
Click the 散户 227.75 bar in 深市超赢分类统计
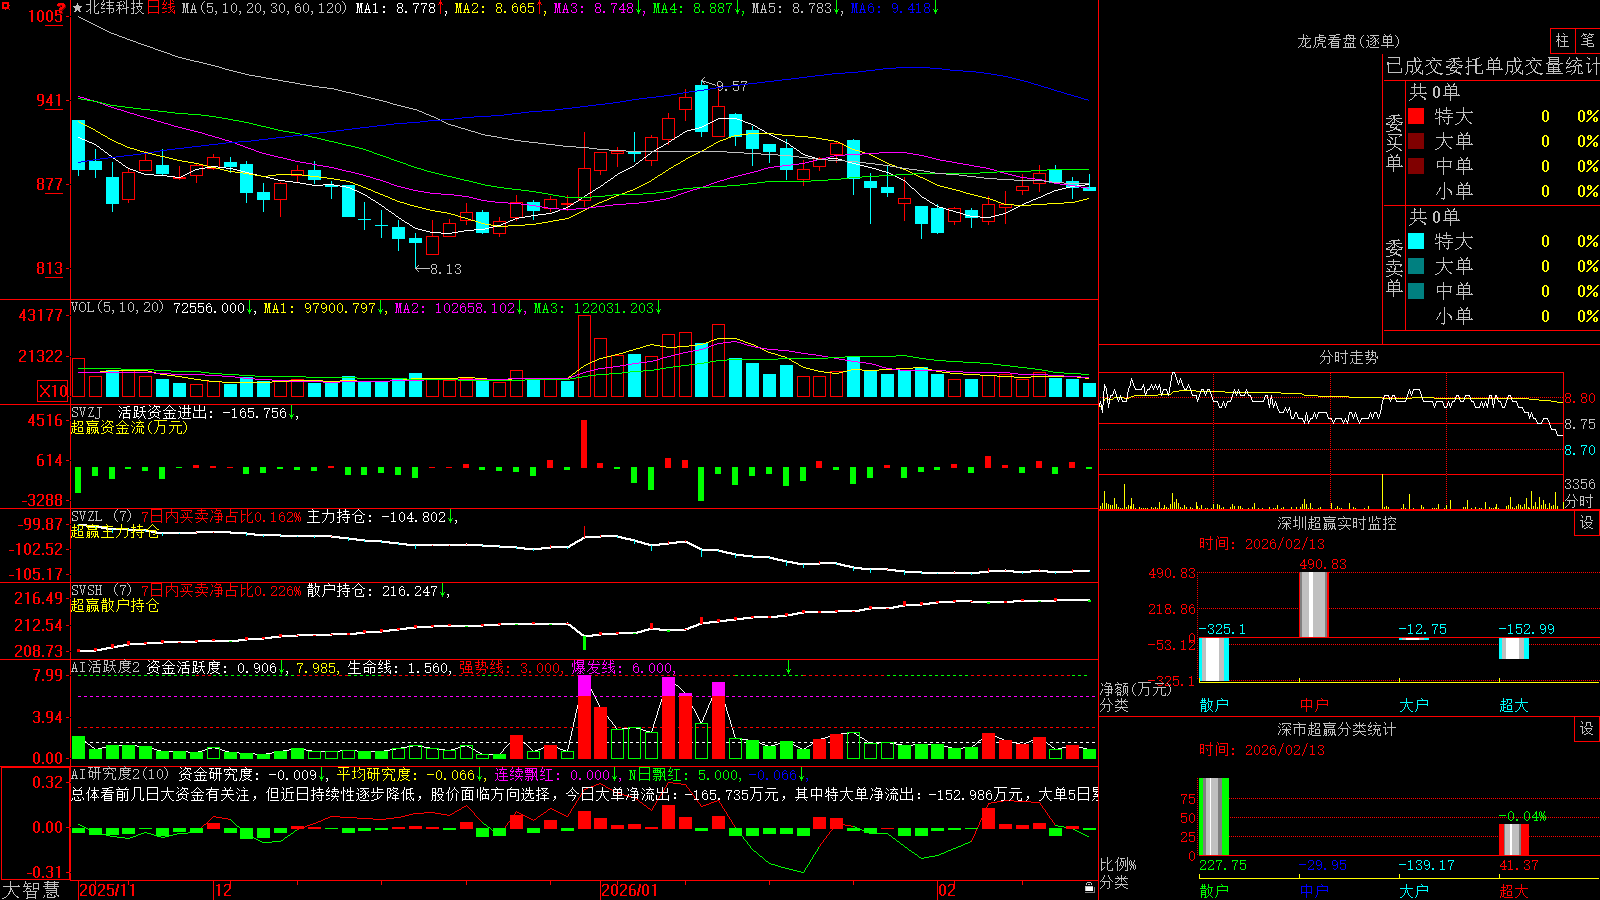1214,817
